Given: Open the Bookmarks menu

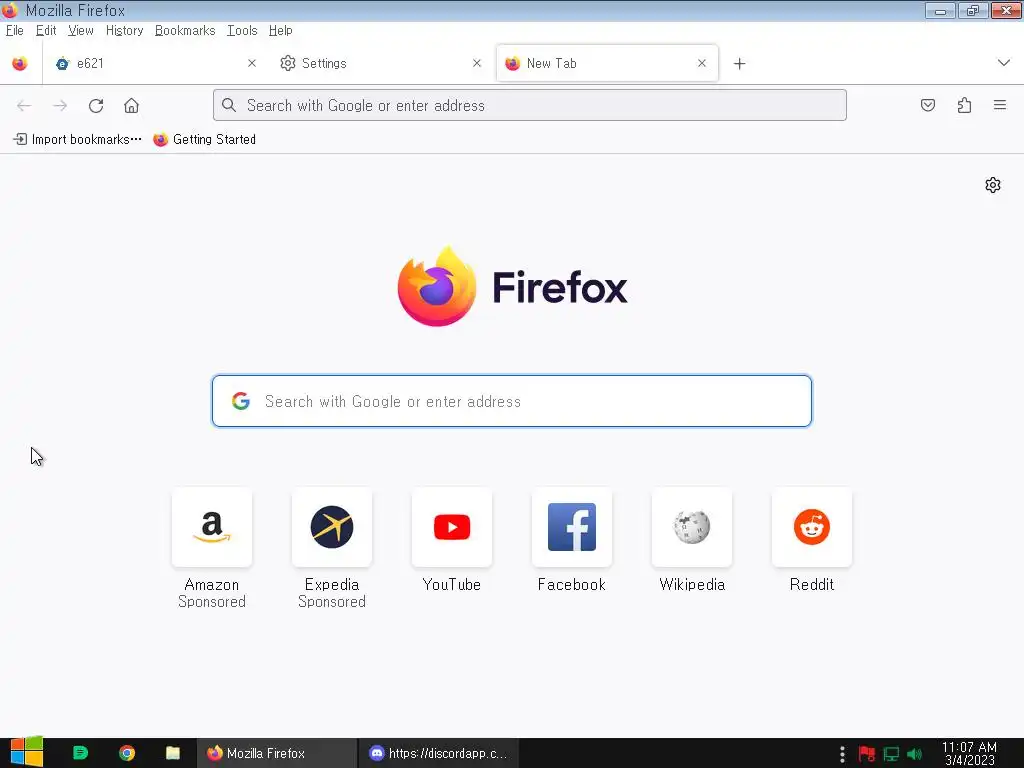Looking at the screenshot, I should 185,31.
